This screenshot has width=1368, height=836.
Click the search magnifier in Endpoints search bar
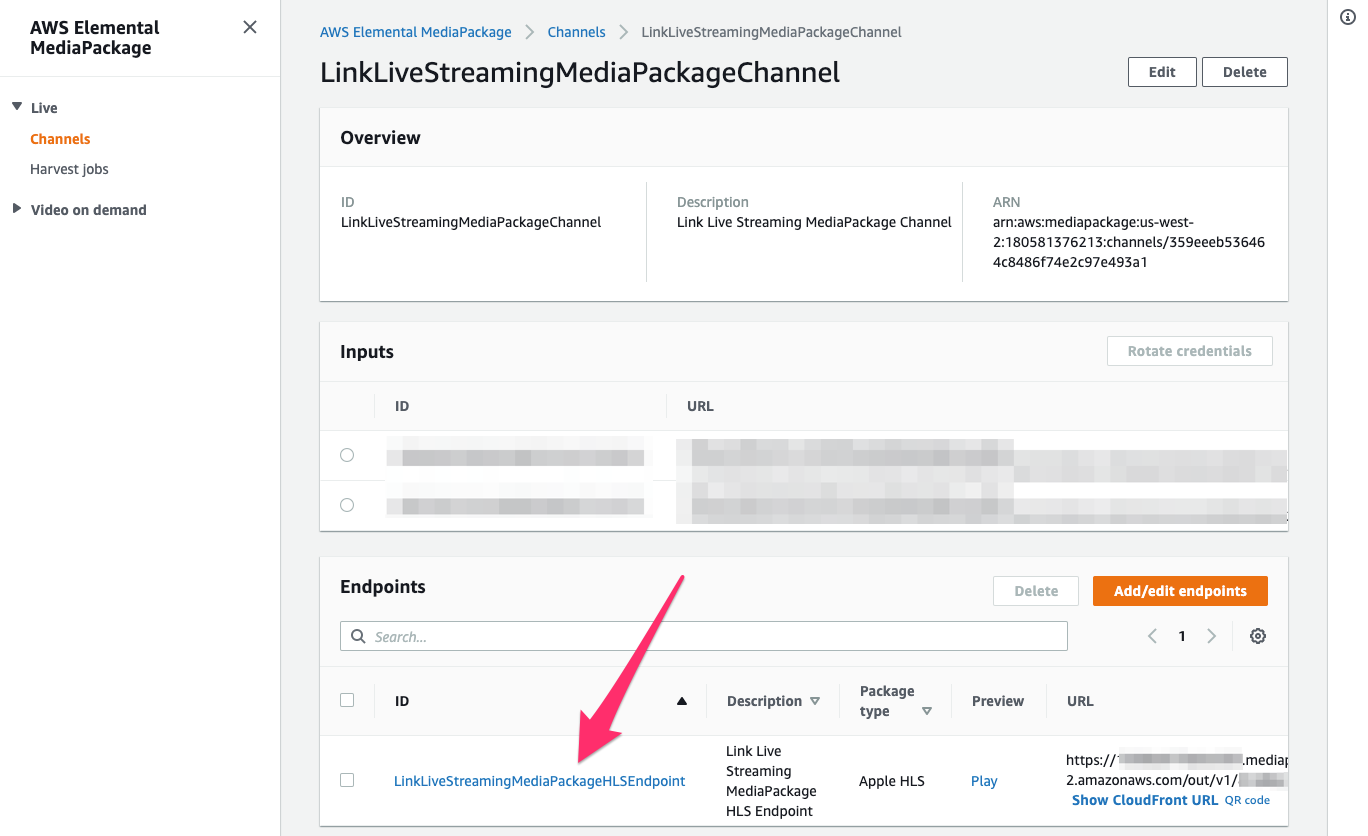[x=358, y=636]
